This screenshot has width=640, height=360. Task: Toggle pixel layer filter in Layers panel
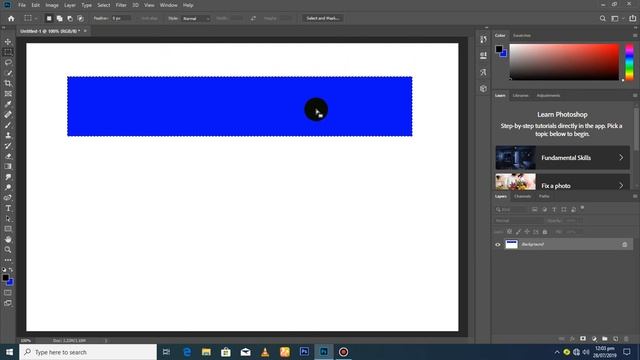click(x=535, y=209)
